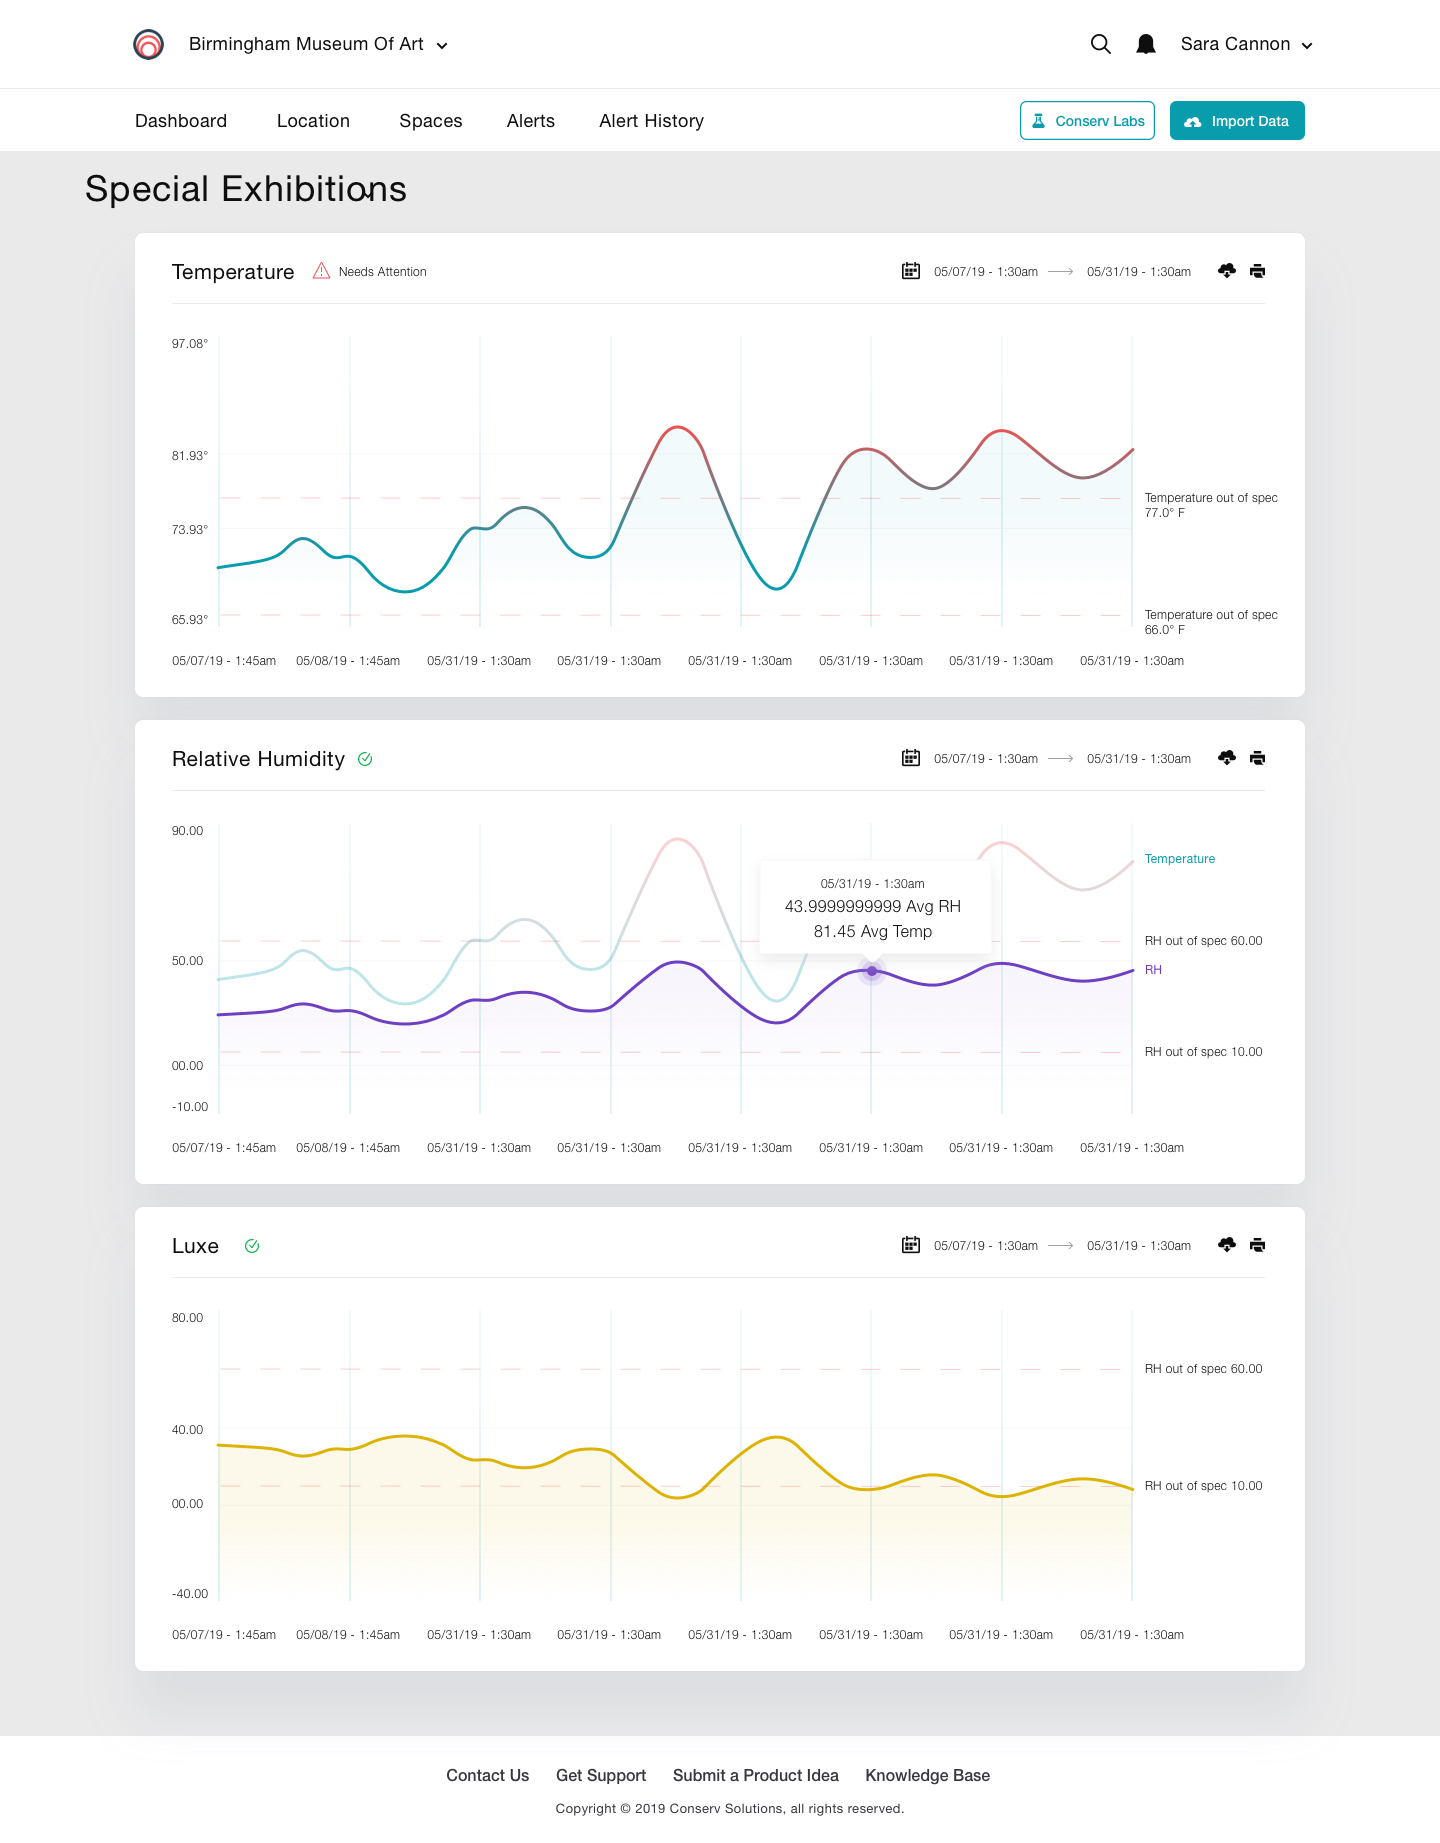Print the Relative Humidity chart
Screen dimensions: 1440x1843
[x=1258, y=758]
